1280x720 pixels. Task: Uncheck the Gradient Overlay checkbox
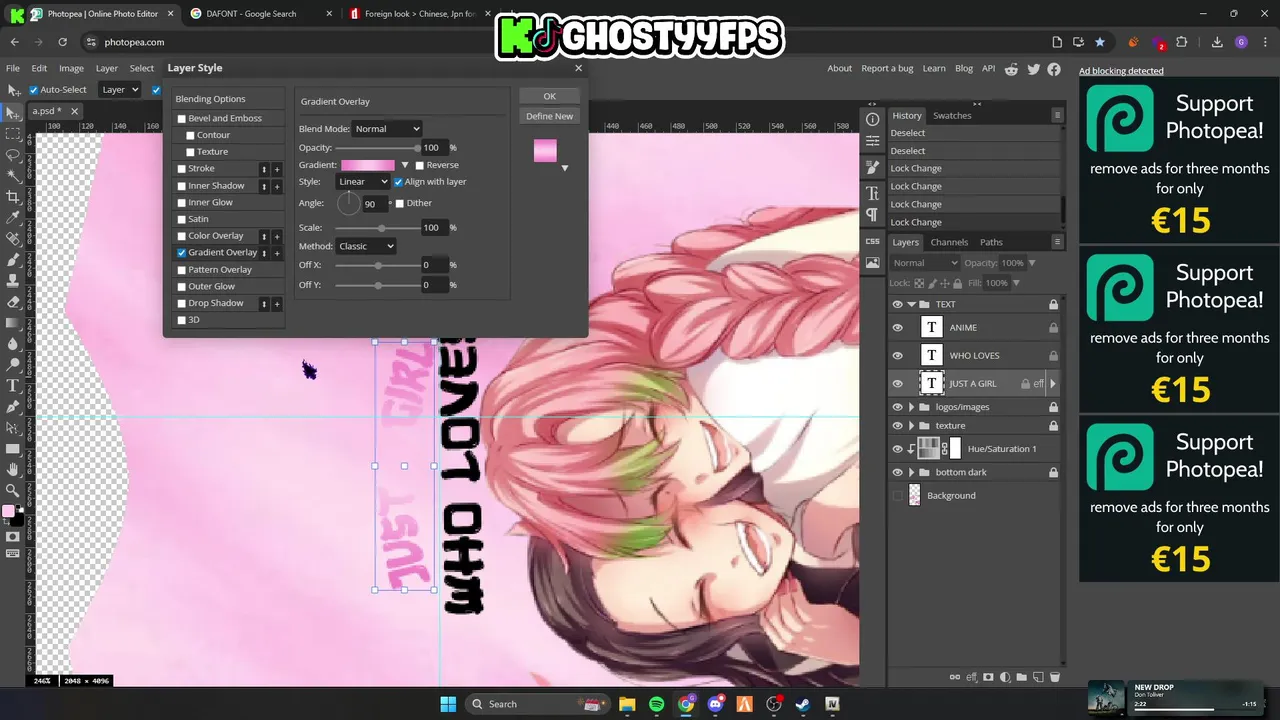click(181, 253)
